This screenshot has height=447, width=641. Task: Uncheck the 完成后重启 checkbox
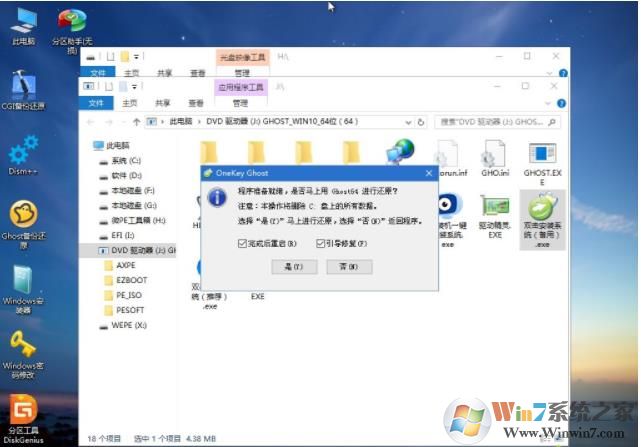point(243,243)
